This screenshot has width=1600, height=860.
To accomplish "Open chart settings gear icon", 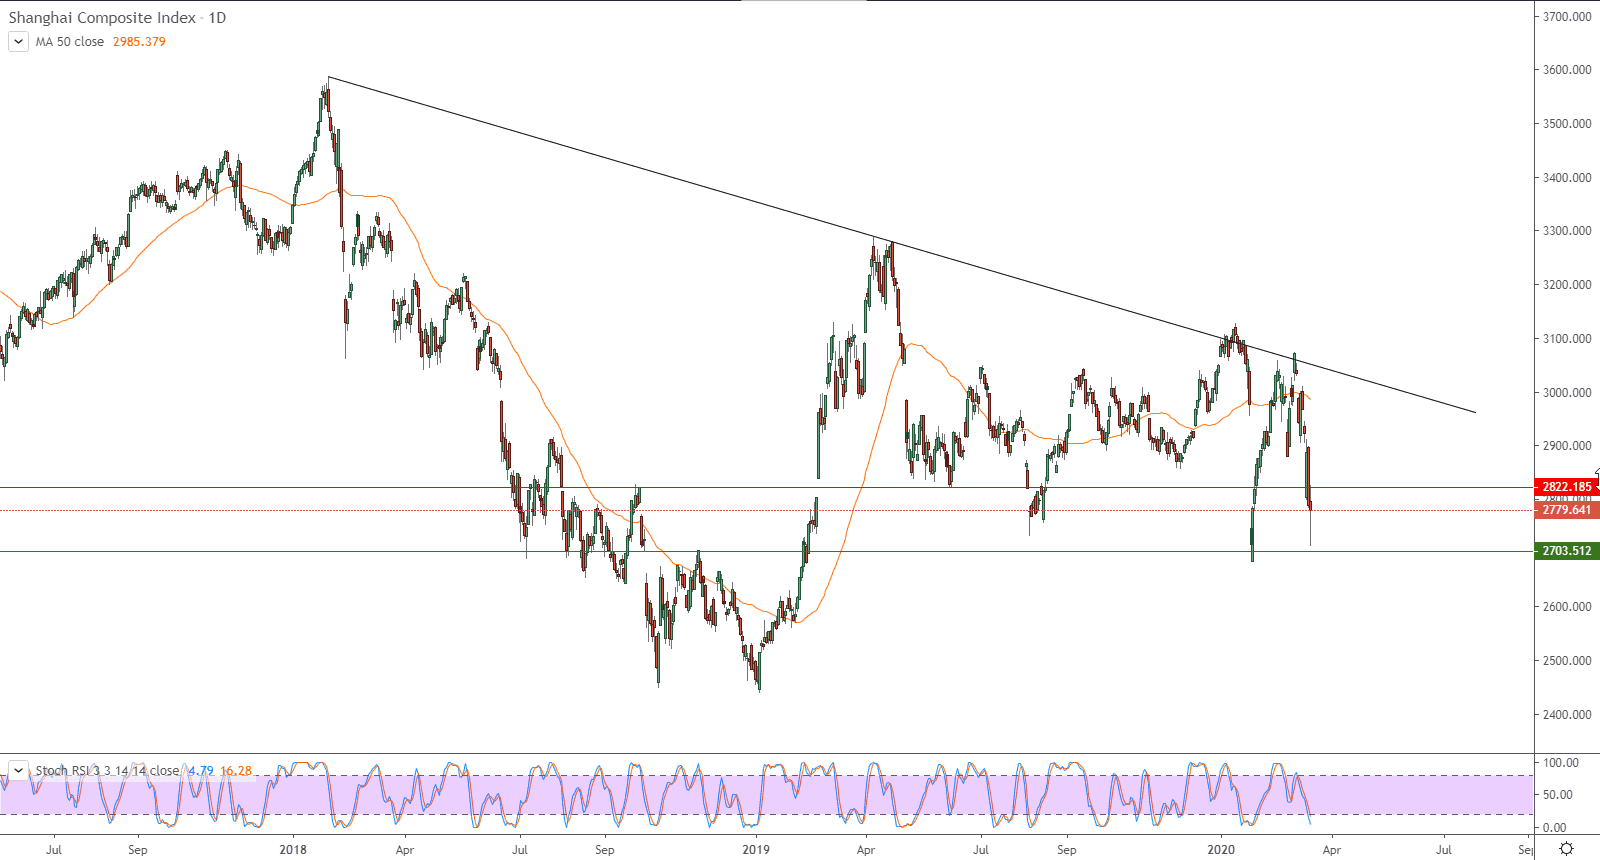I will [1566, 849].
